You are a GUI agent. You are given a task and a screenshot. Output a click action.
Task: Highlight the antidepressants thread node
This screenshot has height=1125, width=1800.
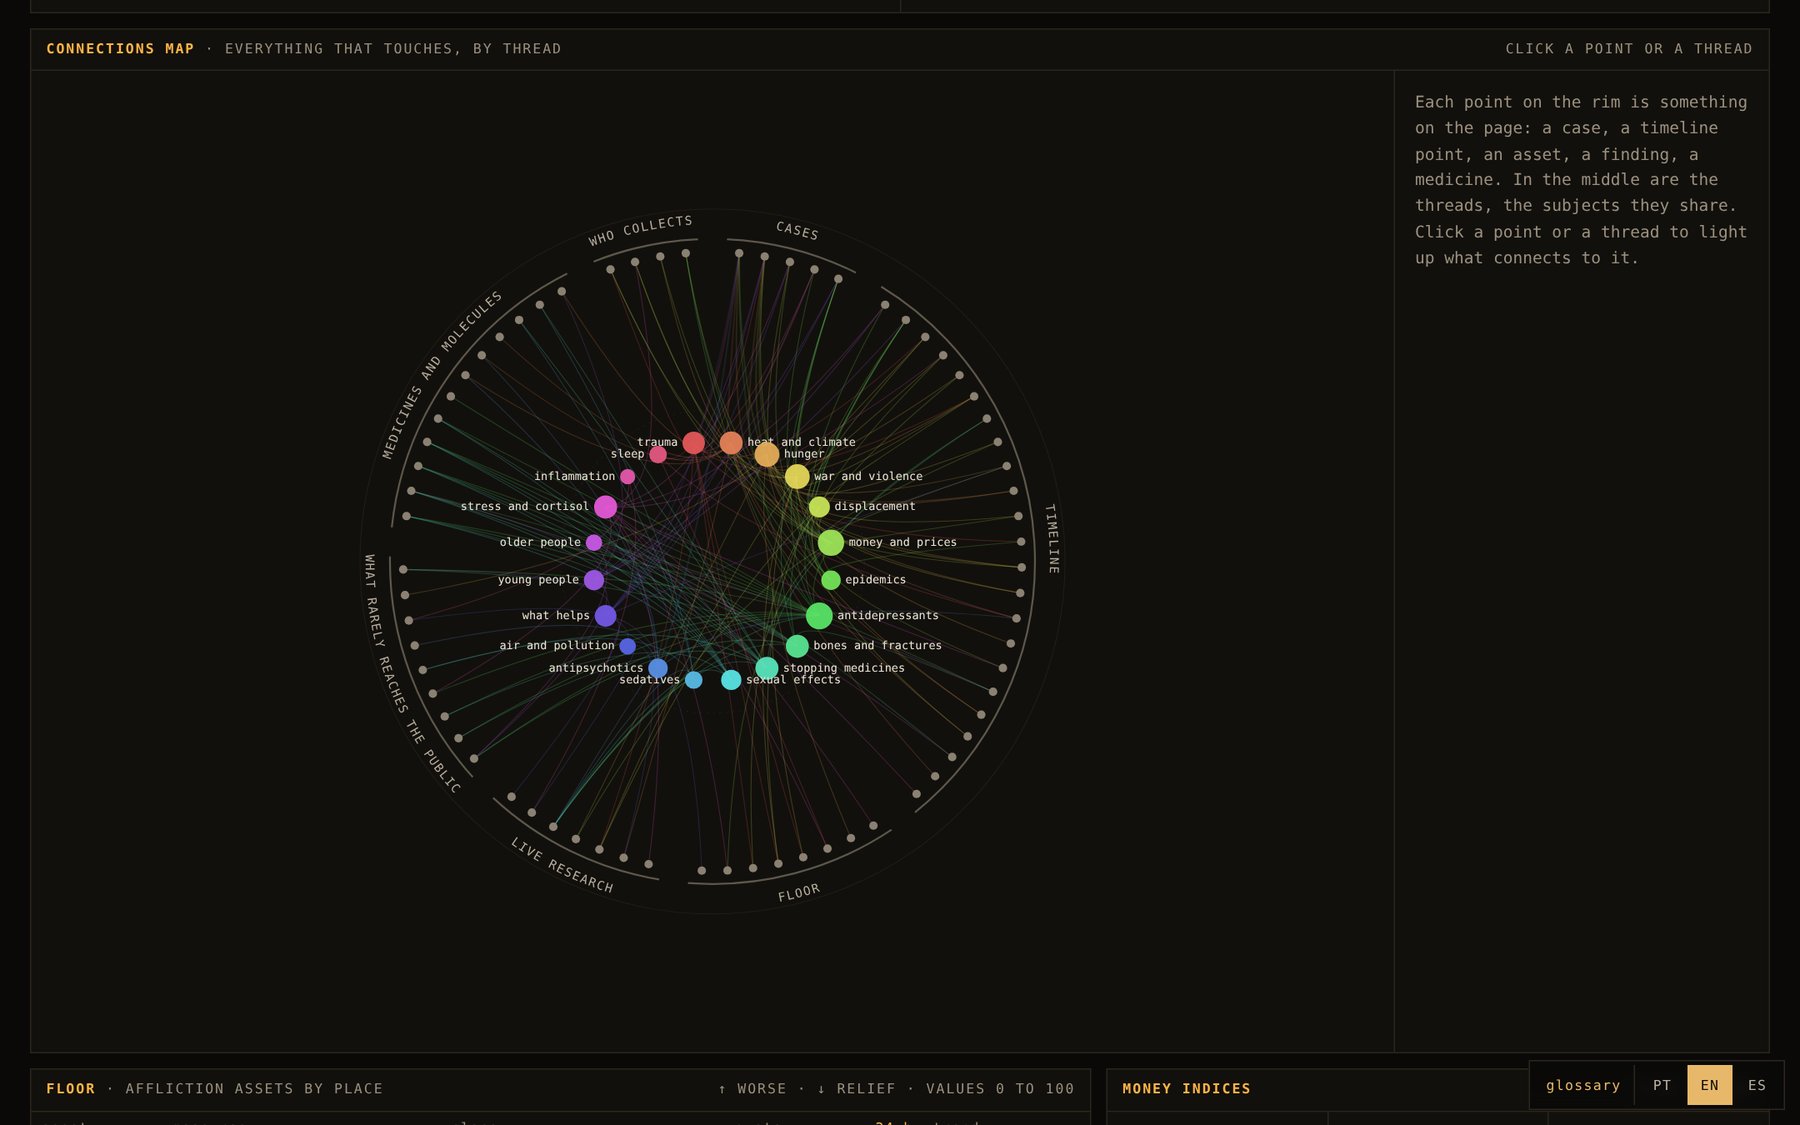coord(819,616)
